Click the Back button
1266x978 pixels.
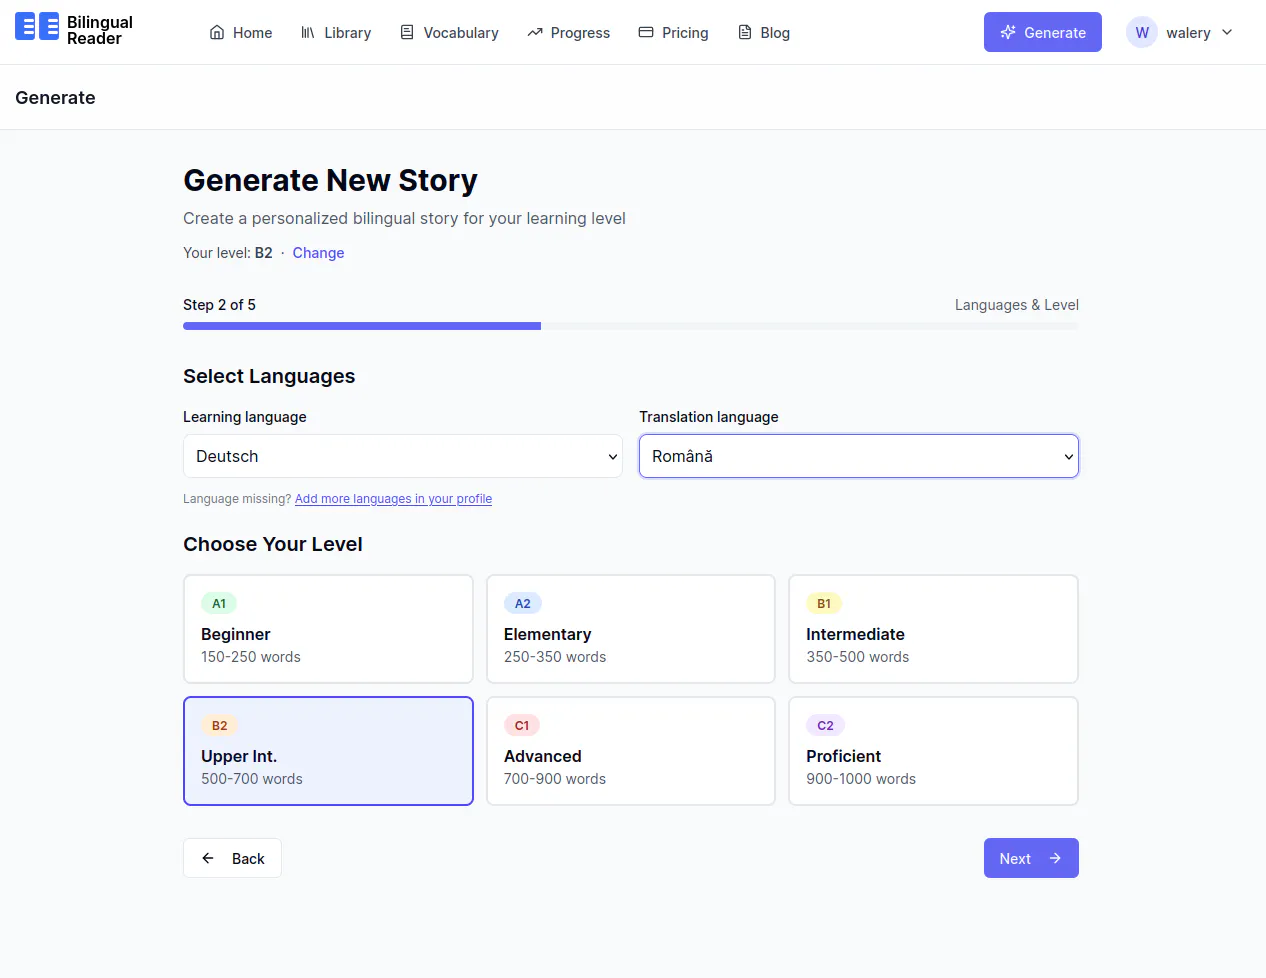pyautogui.click(x=232, y=858)
